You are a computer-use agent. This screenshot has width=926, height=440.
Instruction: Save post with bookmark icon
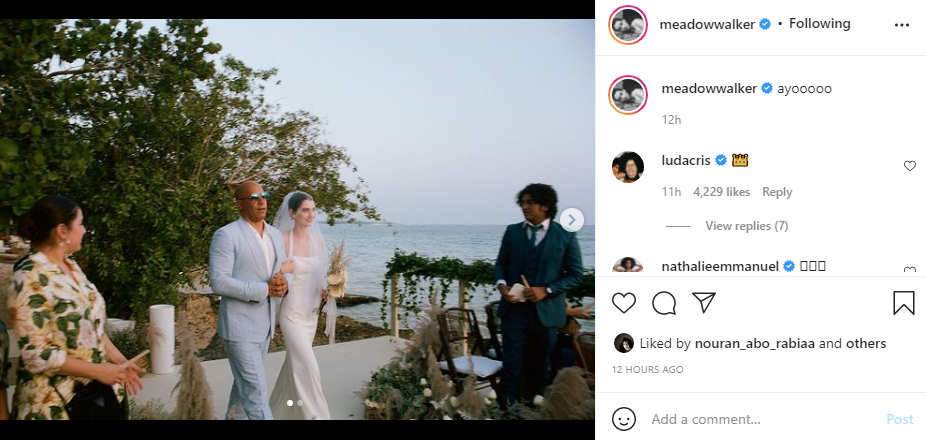point(904,303)
